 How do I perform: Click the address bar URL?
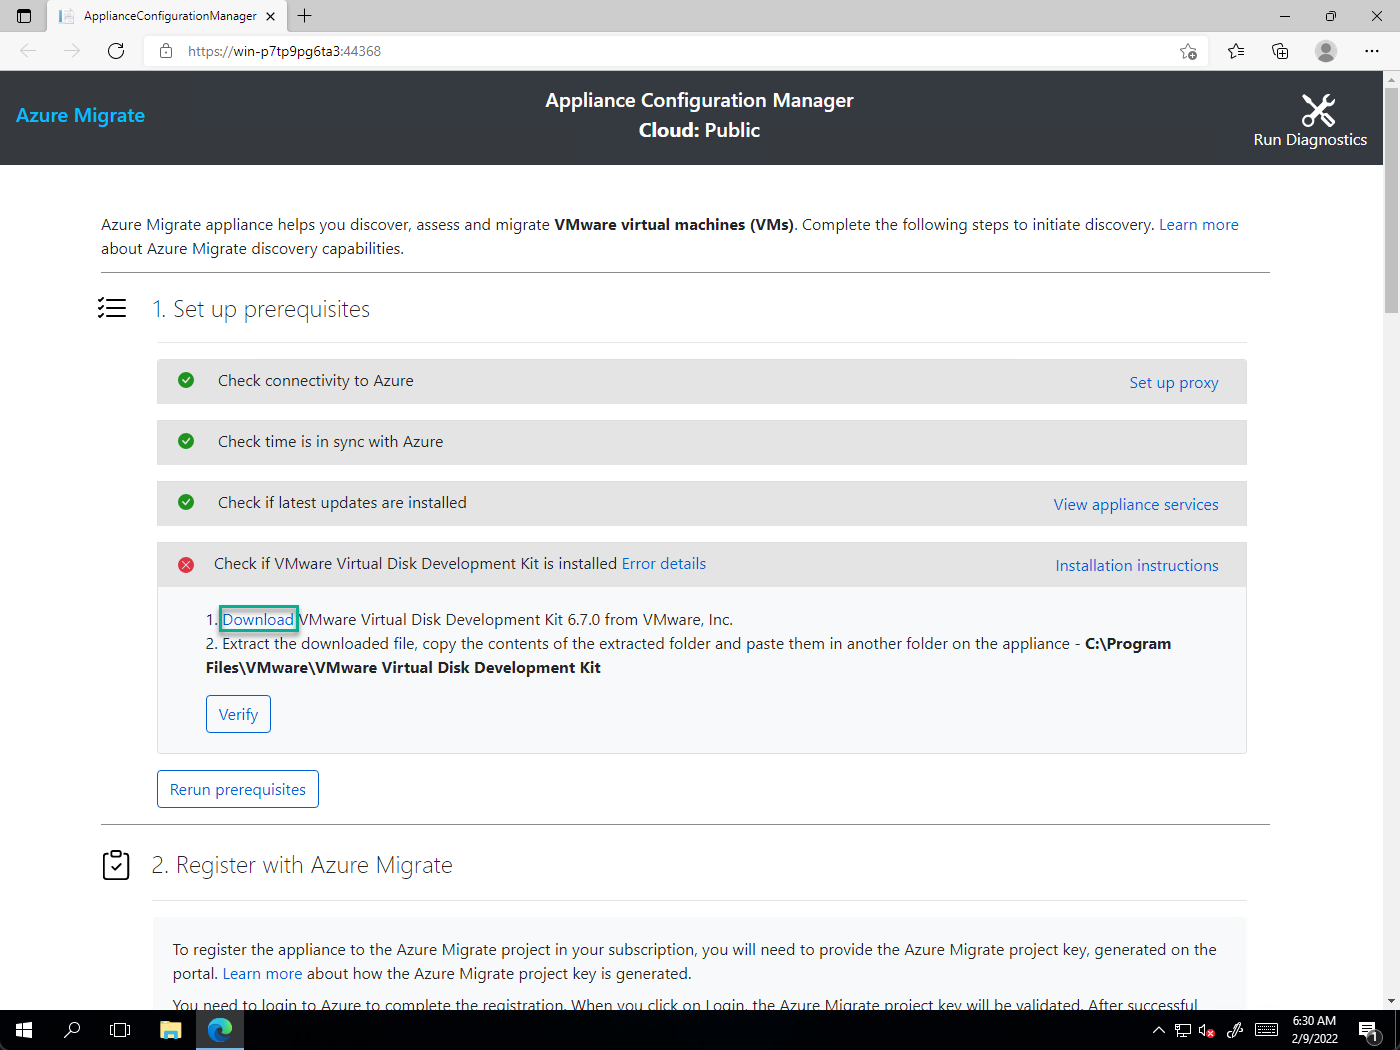coord(284,51)
